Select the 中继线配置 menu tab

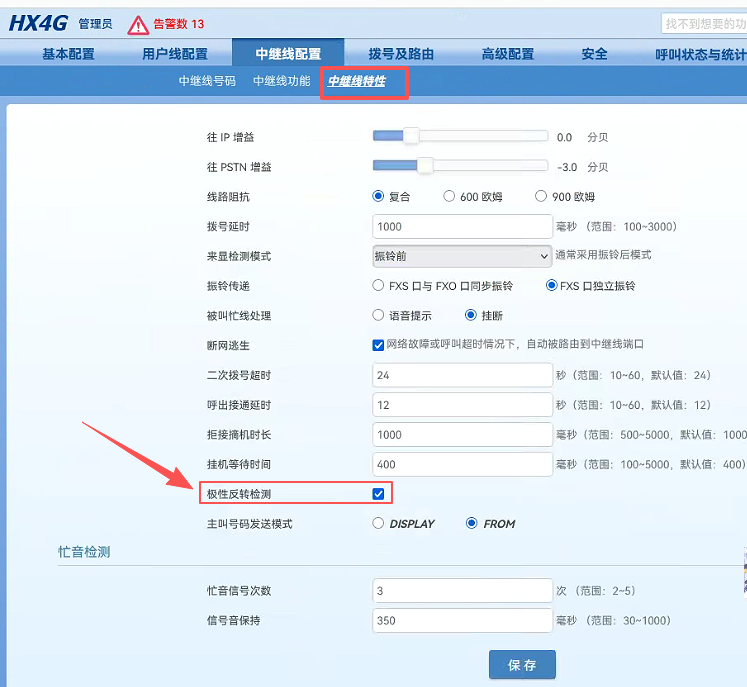click(x=288, y=53)
